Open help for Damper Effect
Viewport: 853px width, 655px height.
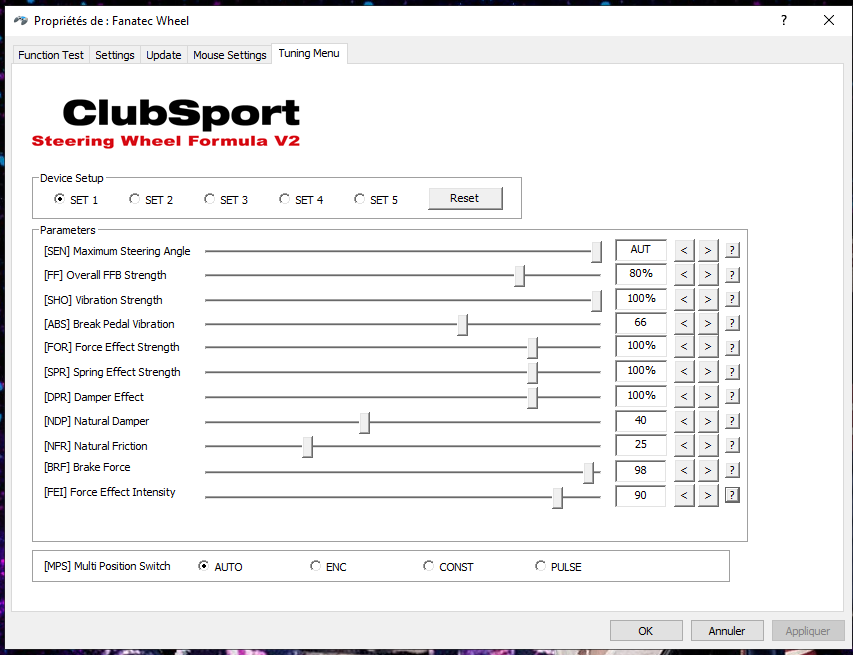pos(732,396)
